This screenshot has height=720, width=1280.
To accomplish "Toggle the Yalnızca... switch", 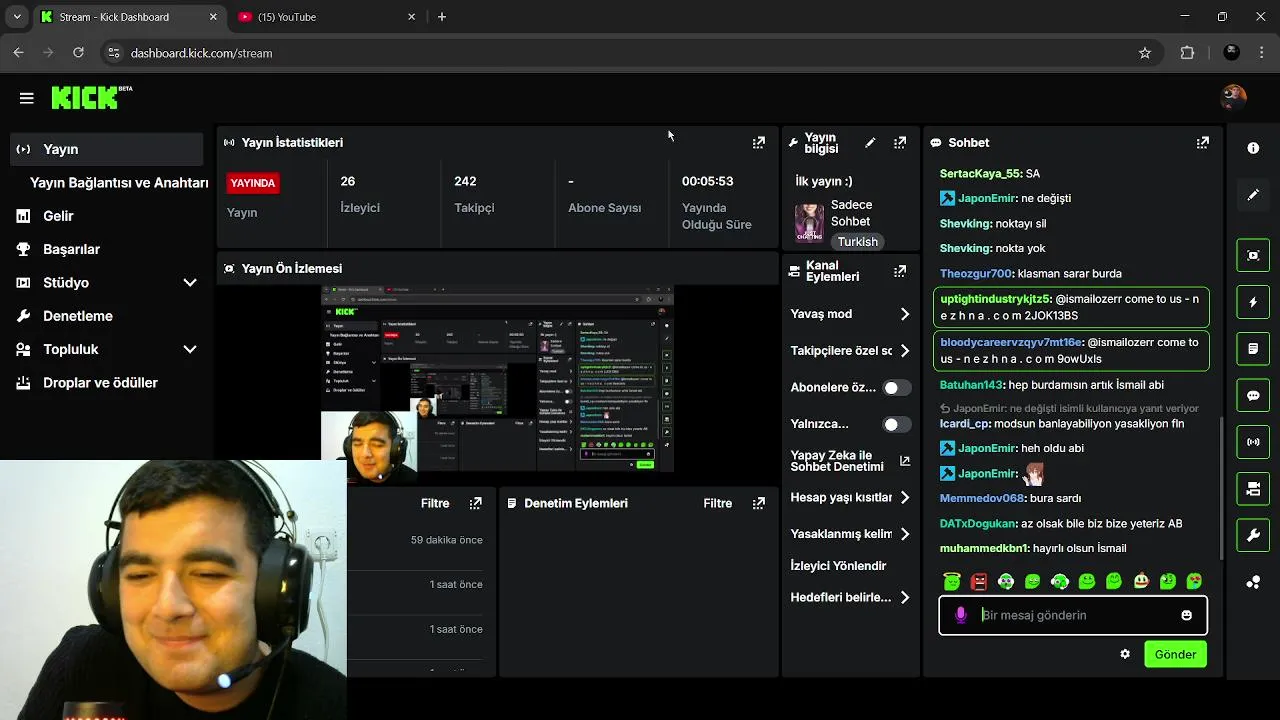I will coord(897,424).
